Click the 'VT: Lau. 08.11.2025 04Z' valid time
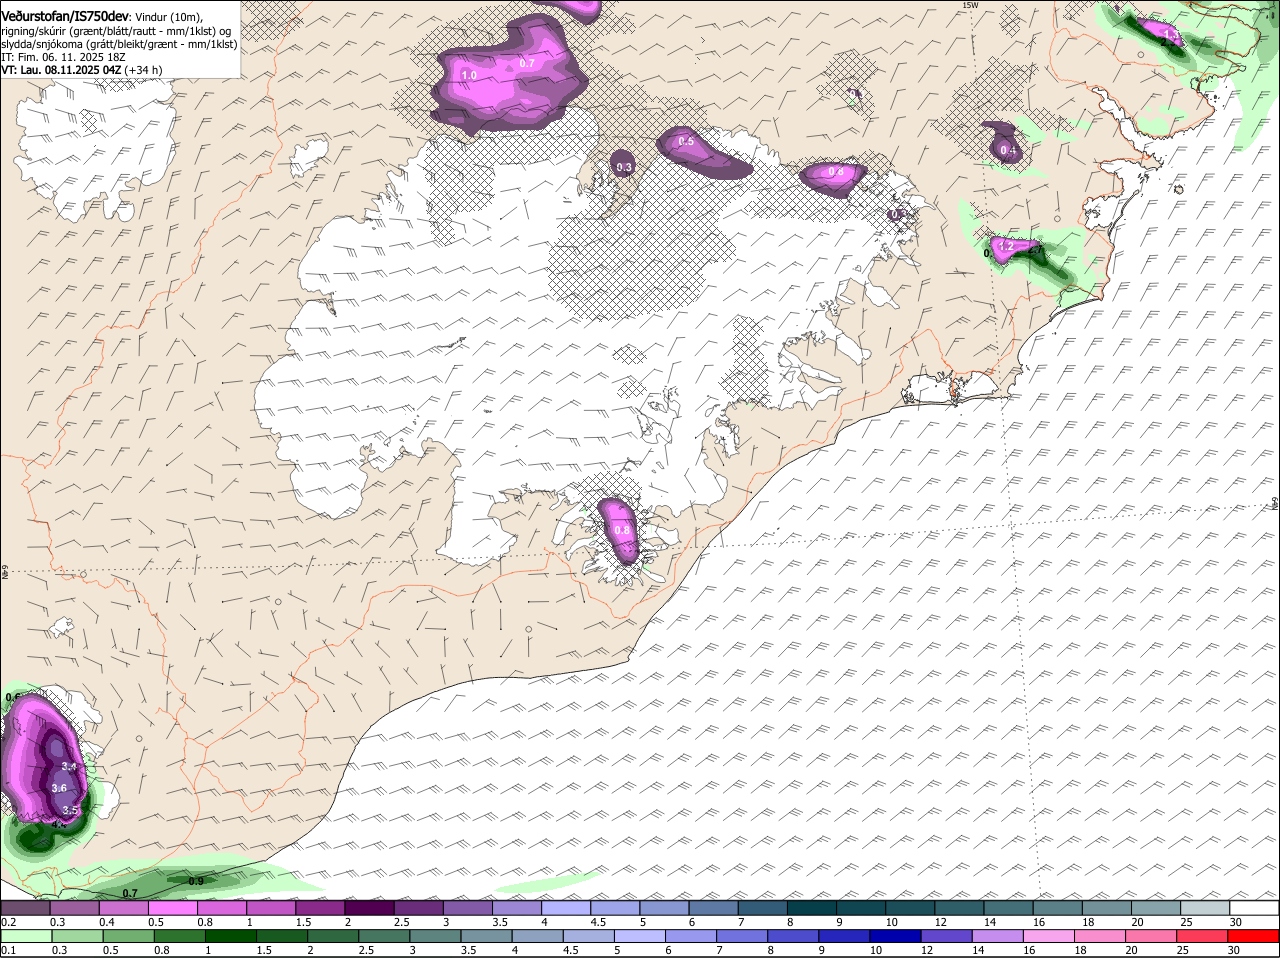 [61, 70]
